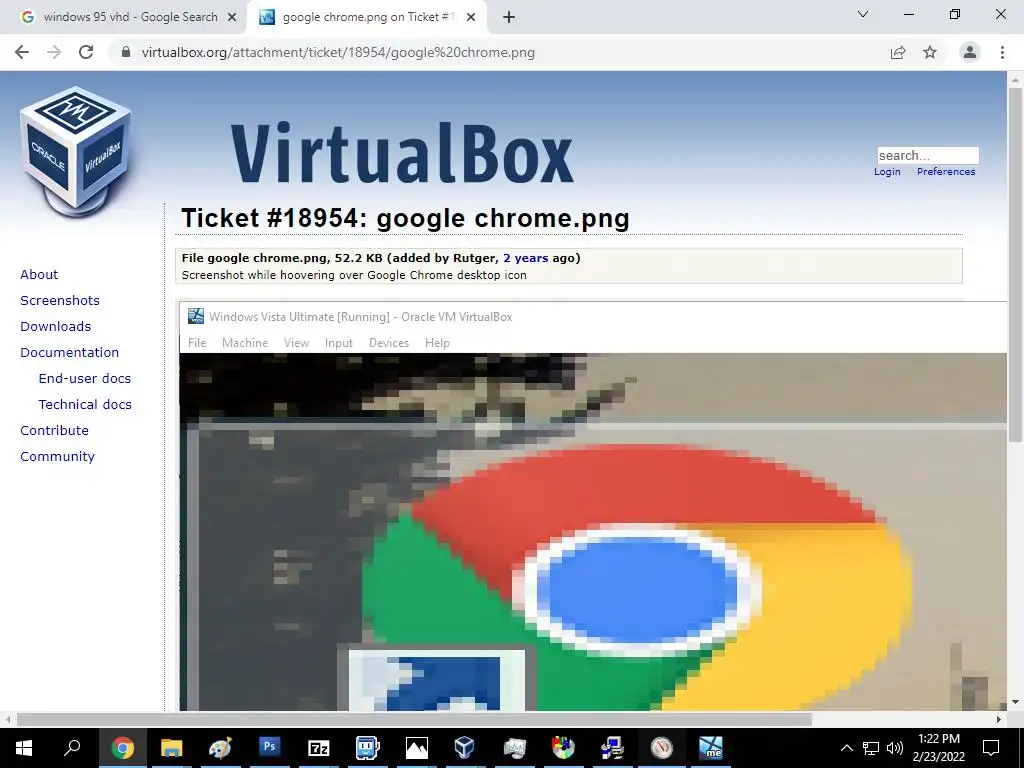Open Photoshop from the taskbar
Viewport: 1024px width, 768px height.
click(269, 748)
